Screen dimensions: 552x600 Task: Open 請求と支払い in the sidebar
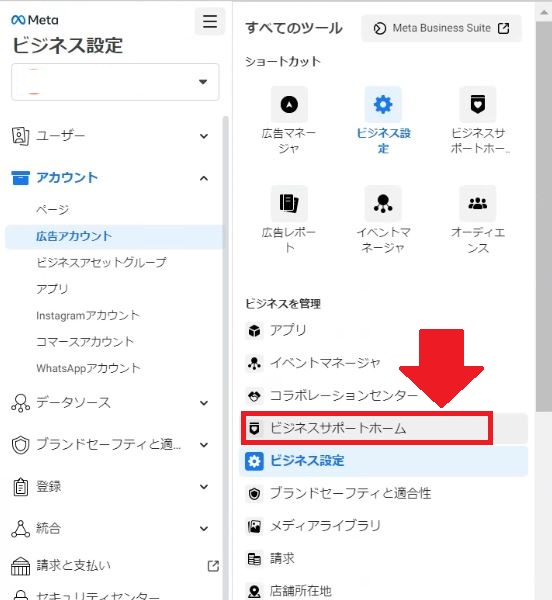tap(73, 566)
